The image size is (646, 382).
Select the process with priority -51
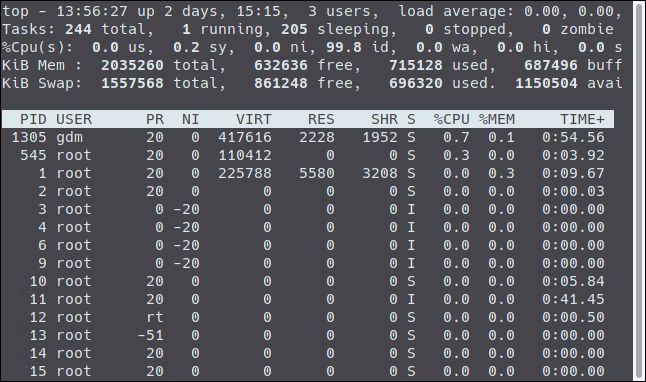point(308,335)
